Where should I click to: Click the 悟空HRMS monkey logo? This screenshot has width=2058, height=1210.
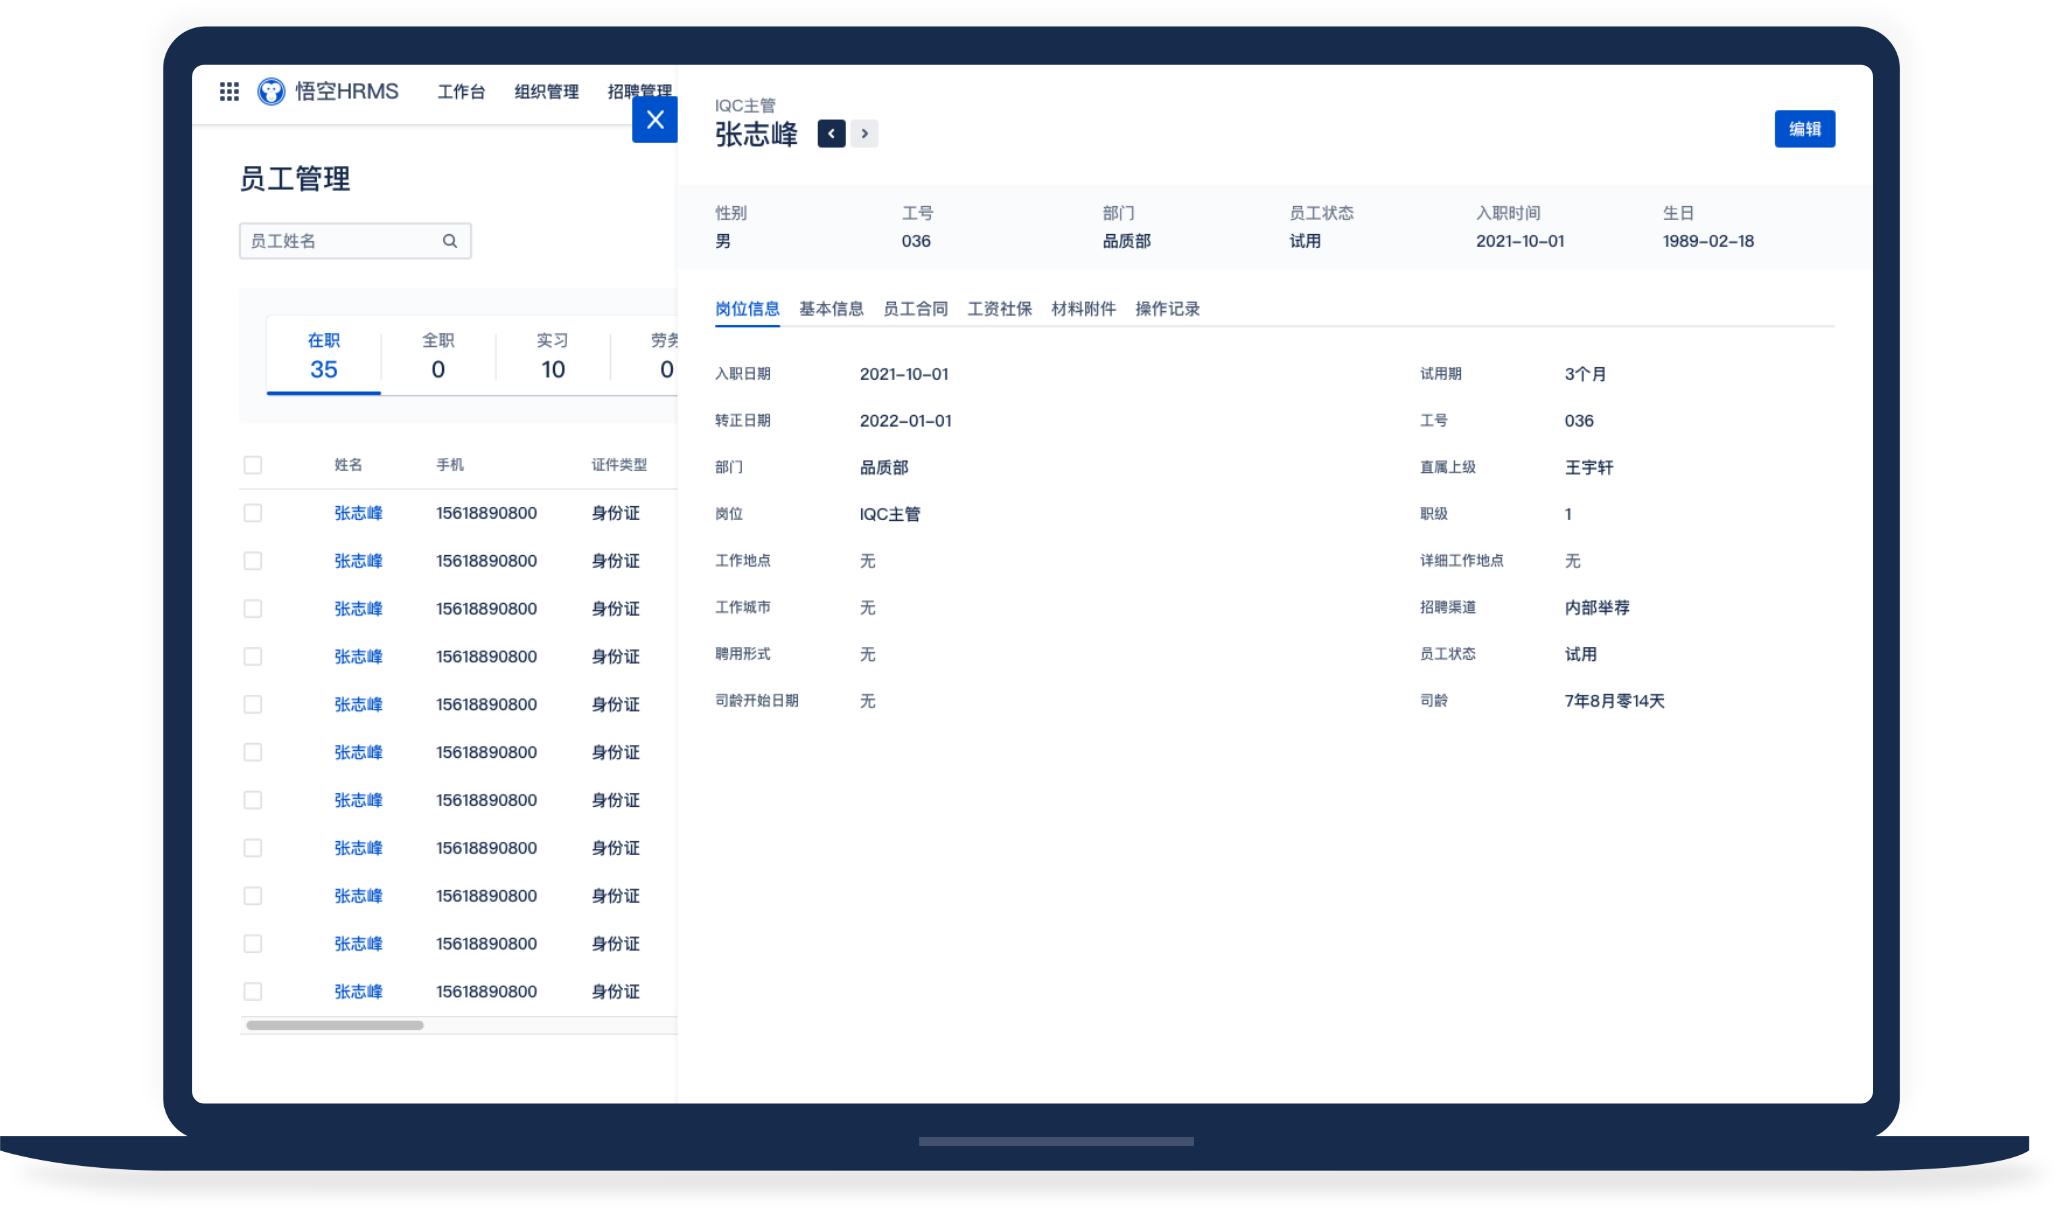pyautogui.click(x=271, y=92)
